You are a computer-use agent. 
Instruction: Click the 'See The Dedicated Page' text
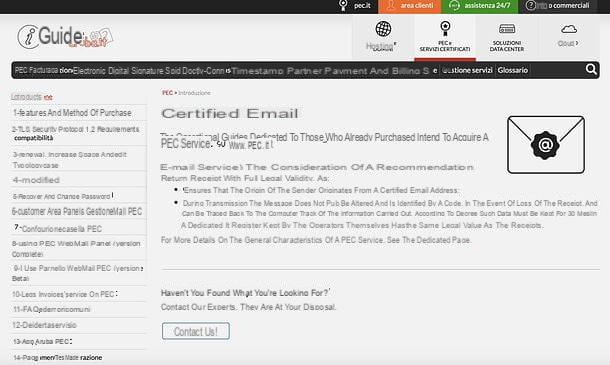429,240
